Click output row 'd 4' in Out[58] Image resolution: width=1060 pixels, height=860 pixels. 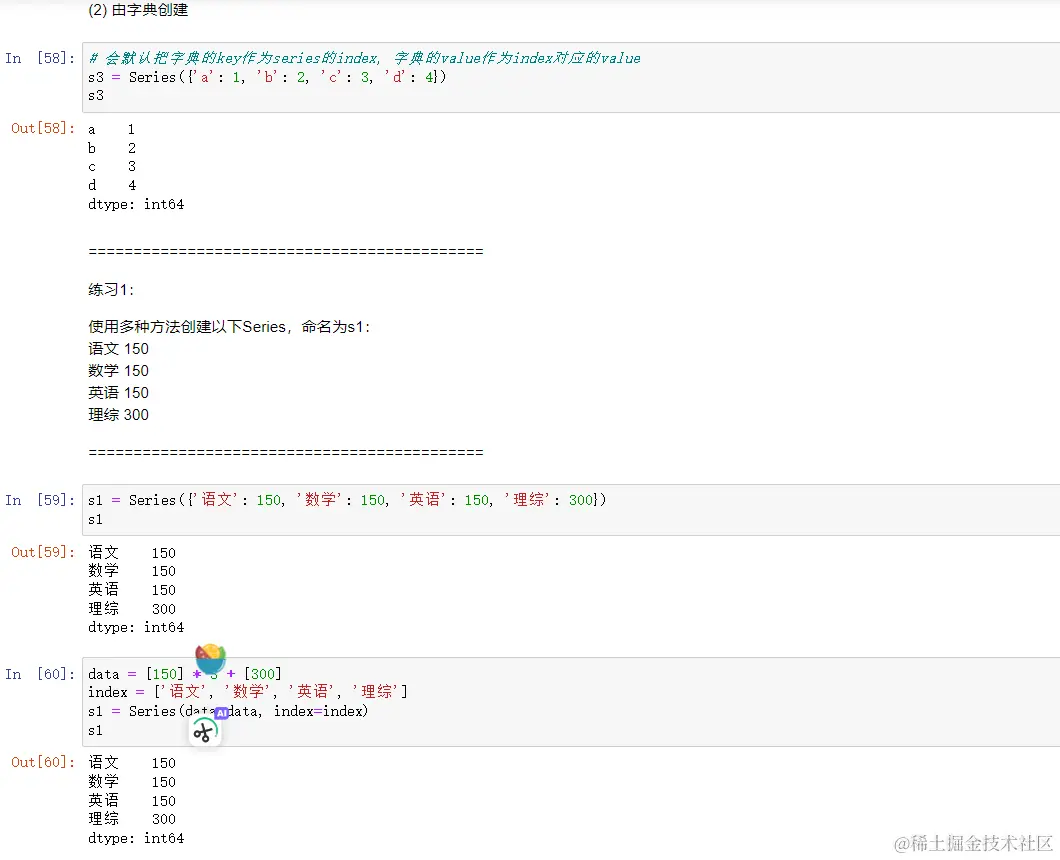[x=112, y=185]
